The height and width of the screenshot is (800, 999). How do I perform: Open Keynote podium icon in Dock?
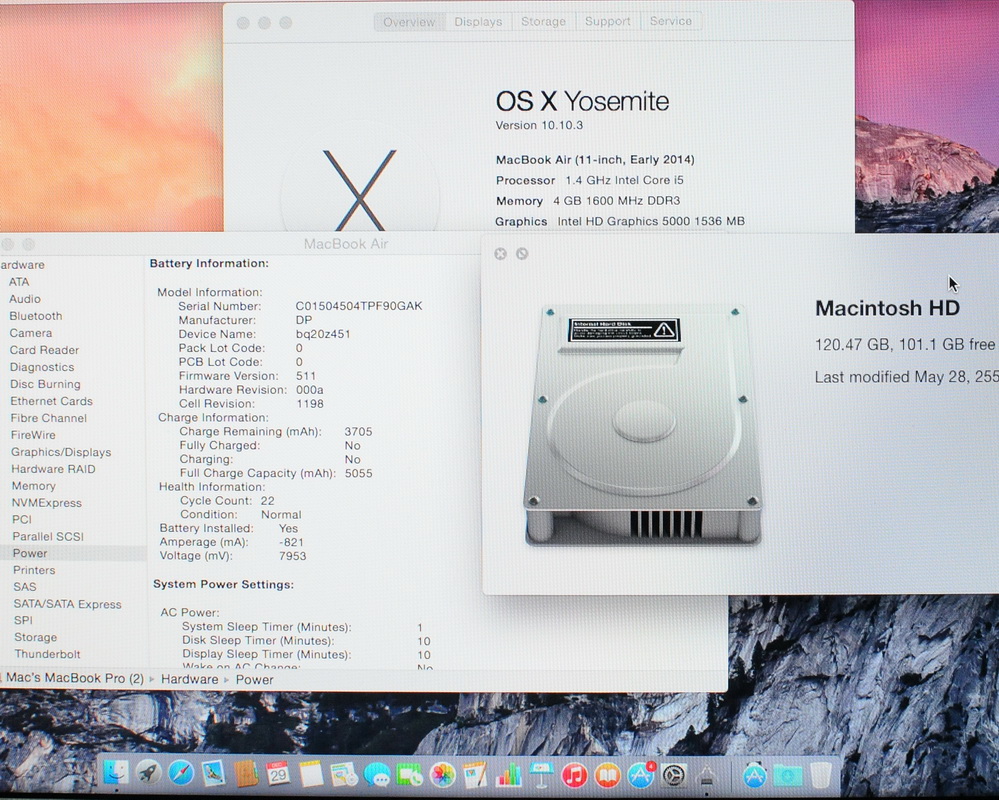(542, 775)
